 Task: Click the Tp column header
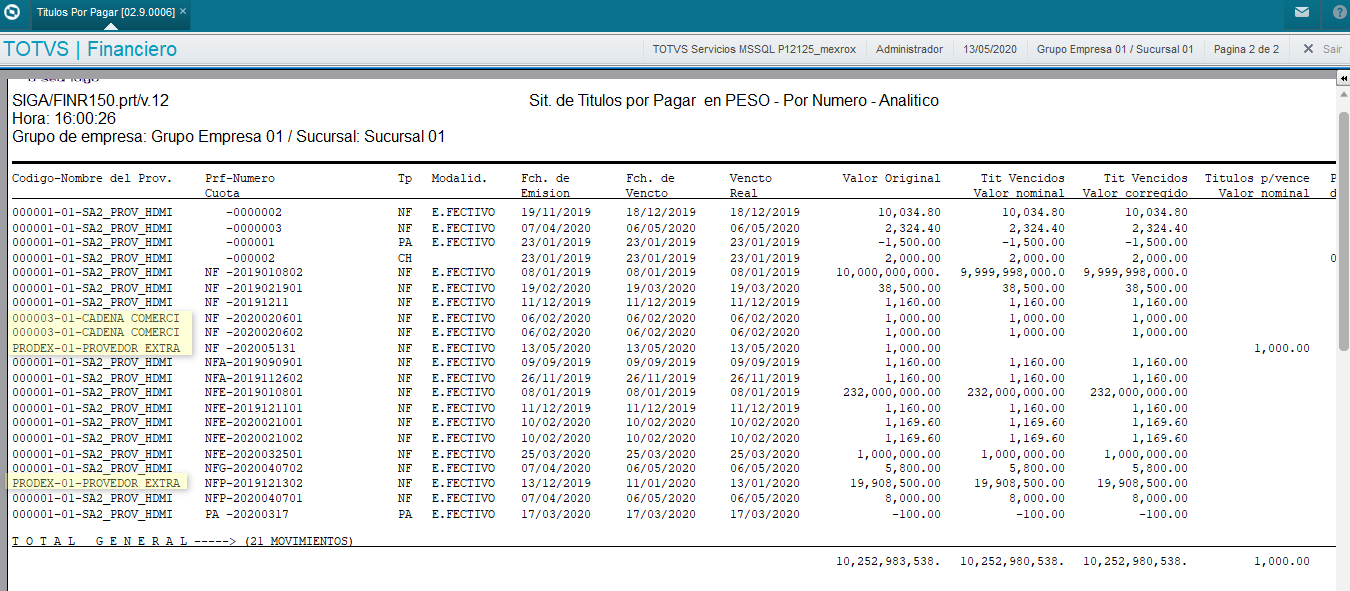405,178
